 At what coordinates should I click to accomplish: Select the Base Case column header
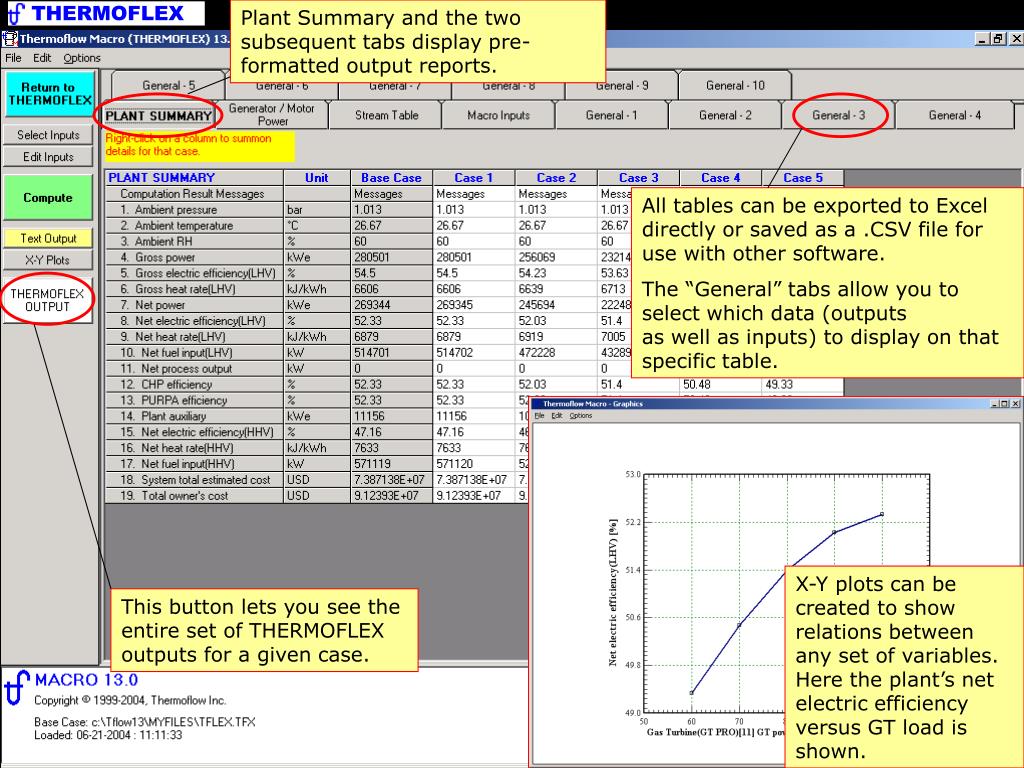coord(391,178)
